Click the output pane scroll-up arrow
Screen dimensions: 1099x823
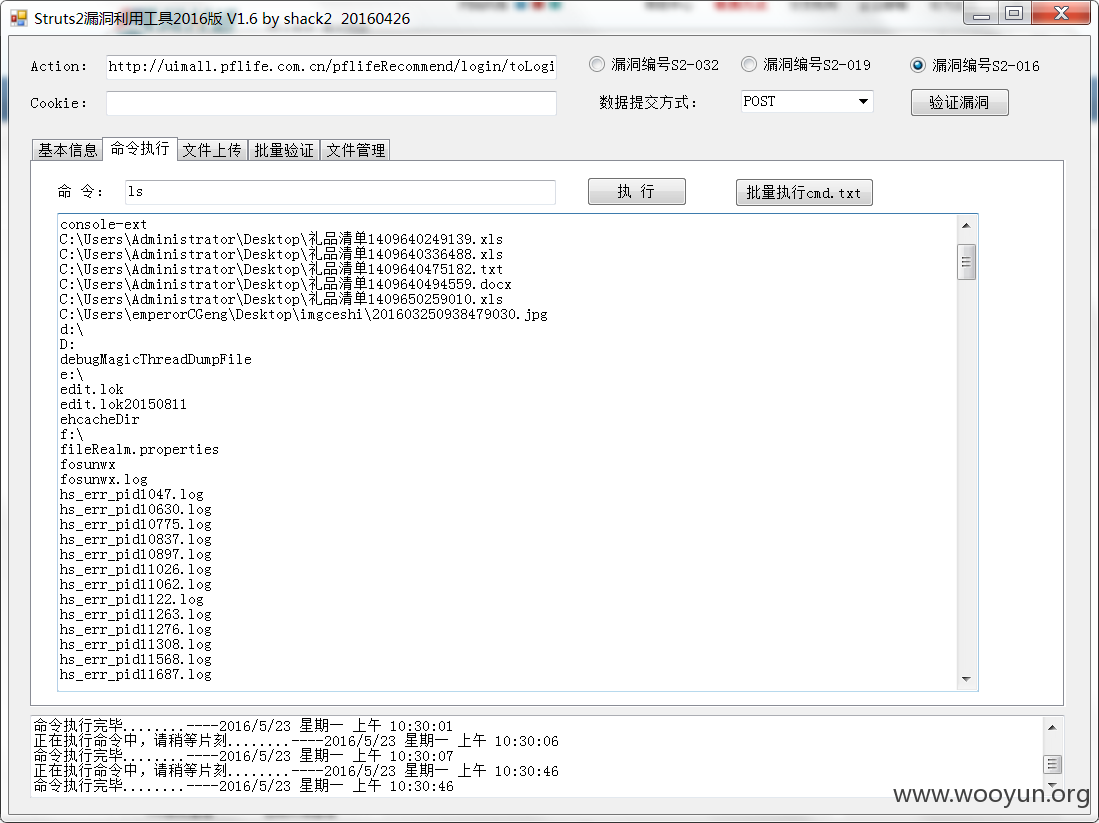(x=967, y=226)
